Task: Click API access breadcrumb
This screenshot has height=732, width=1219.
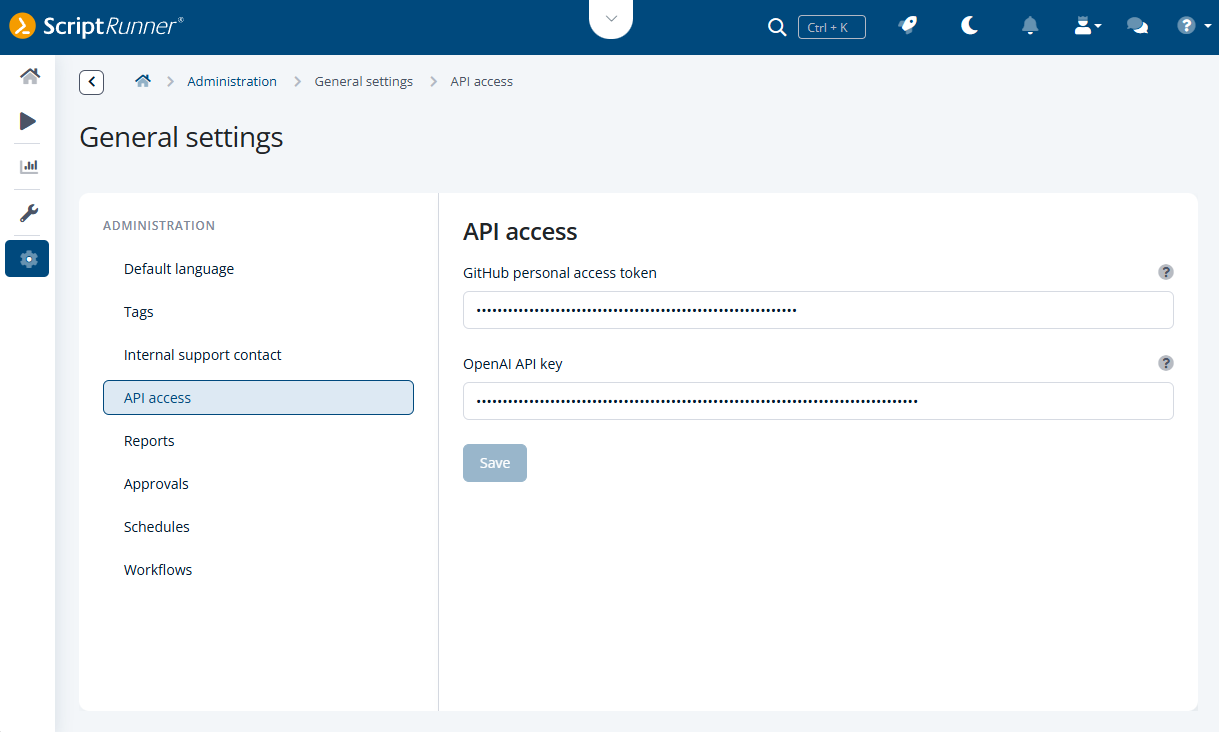Action: tap(481, 82)
